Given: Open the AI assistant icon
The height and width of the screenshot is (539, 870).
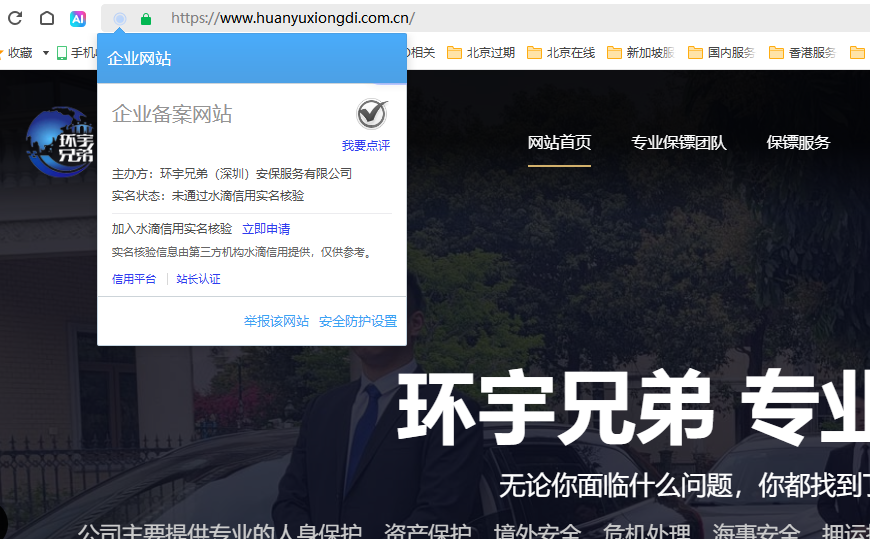Looking at the screenshot, I should (78, 18).
